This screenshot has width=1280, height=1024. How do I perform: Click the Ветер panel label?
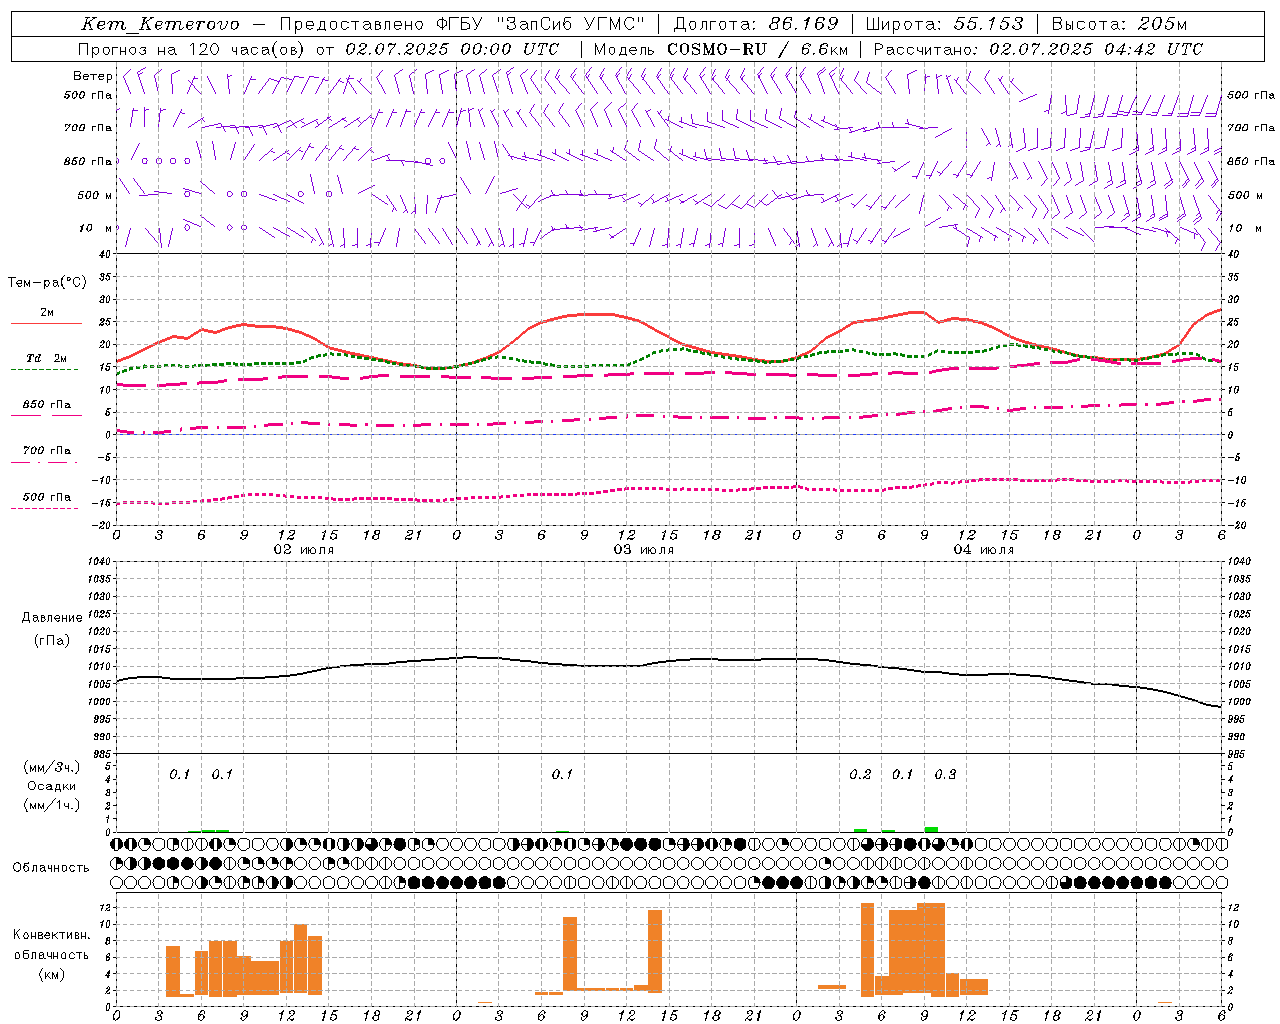92,76
